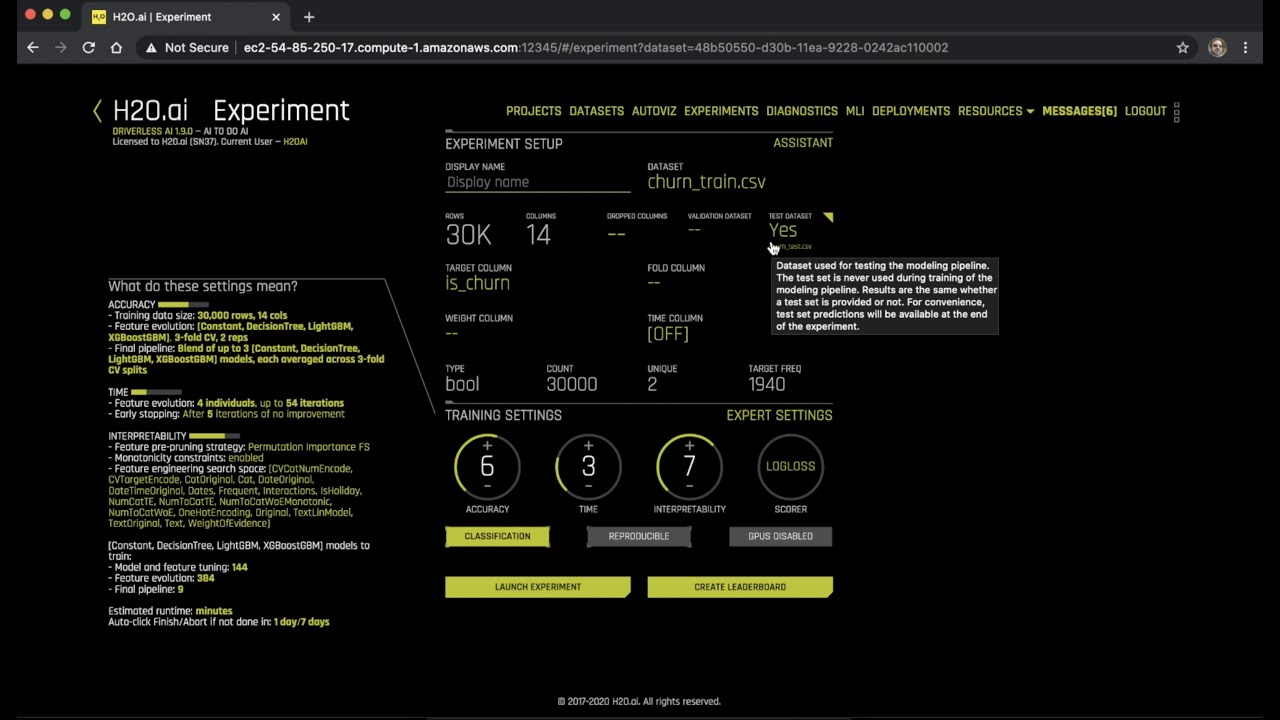Click LAUNCH EXPERIMENT
Viewport: 1280px width, 720px height.
(538, 587)
